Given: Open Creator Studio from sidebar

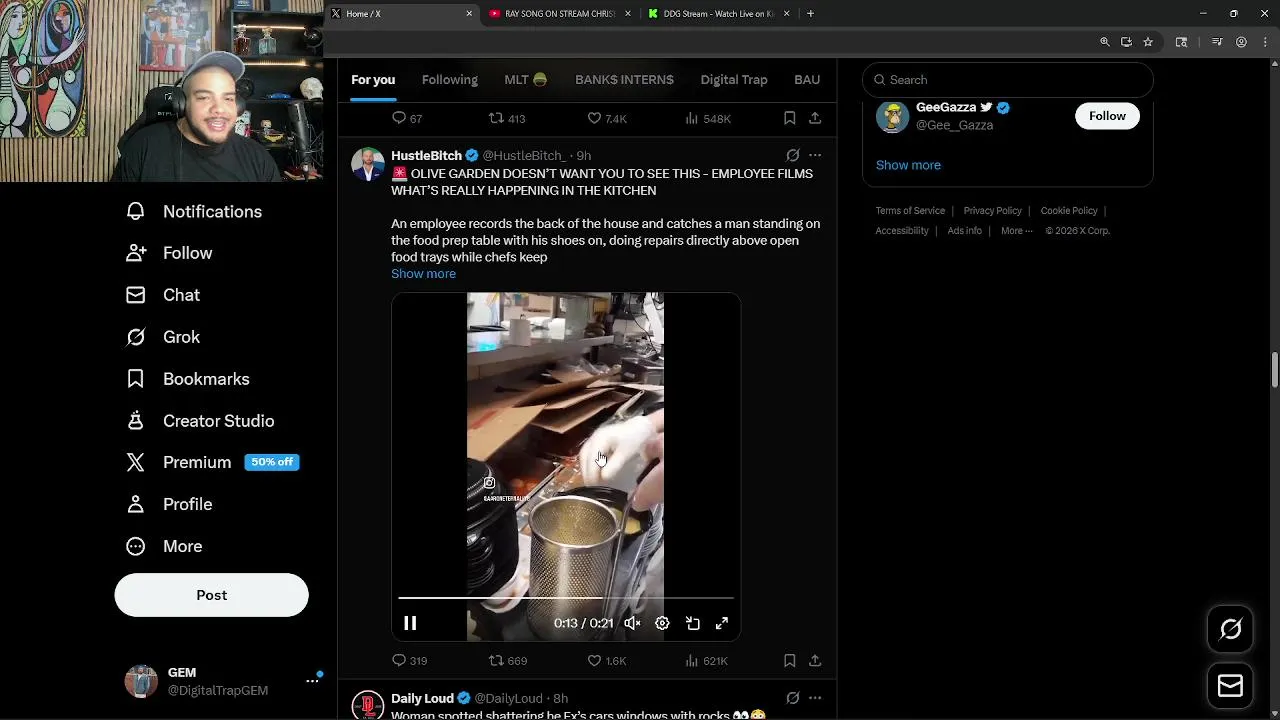Looking at the screenshot, I should [x=200, y=421].
